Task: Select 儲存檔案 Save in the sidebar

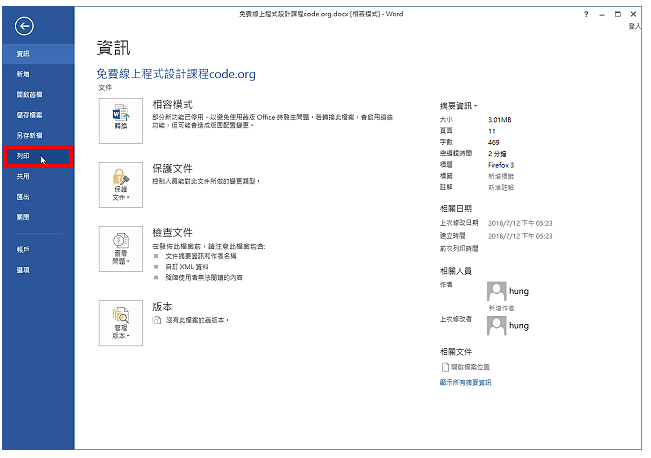Action: click(x=38, y=115)
